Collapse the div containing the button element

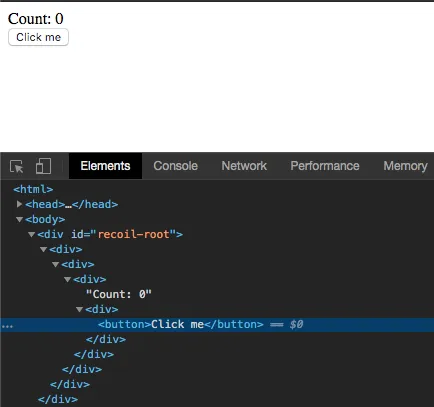point(79,309)
